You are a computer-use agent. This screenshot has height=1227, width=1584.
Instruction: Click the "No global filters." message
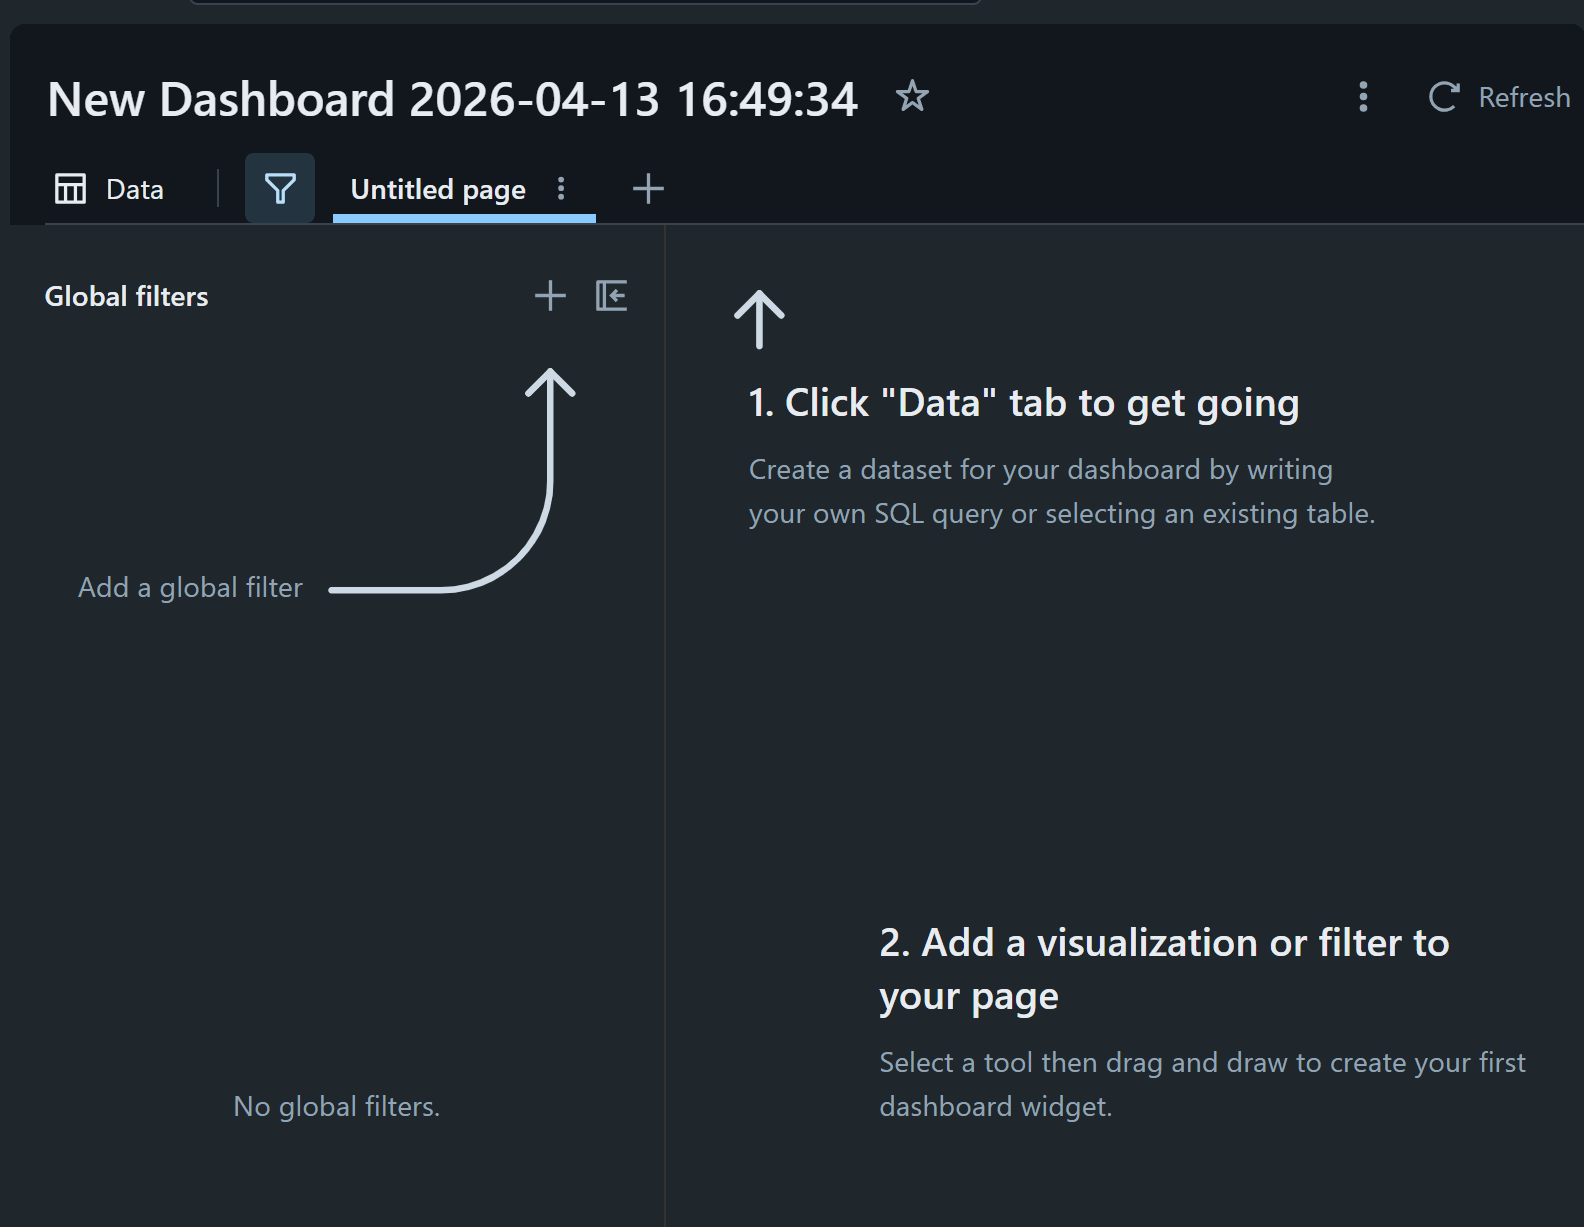tap(336, 1107)
